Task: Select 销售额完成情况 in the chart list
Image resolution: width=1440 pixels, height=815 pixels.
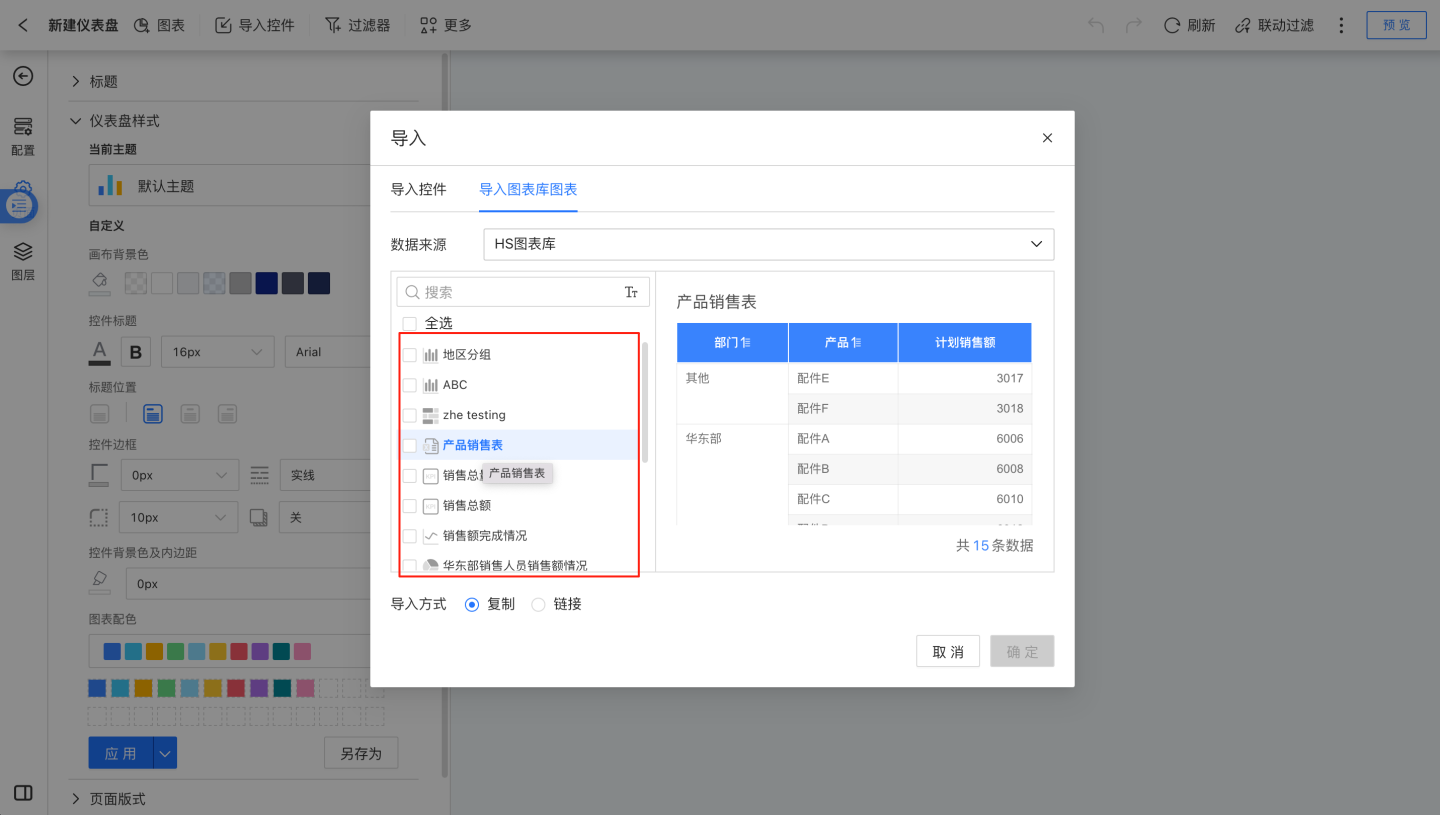Action: coord(484,536)
